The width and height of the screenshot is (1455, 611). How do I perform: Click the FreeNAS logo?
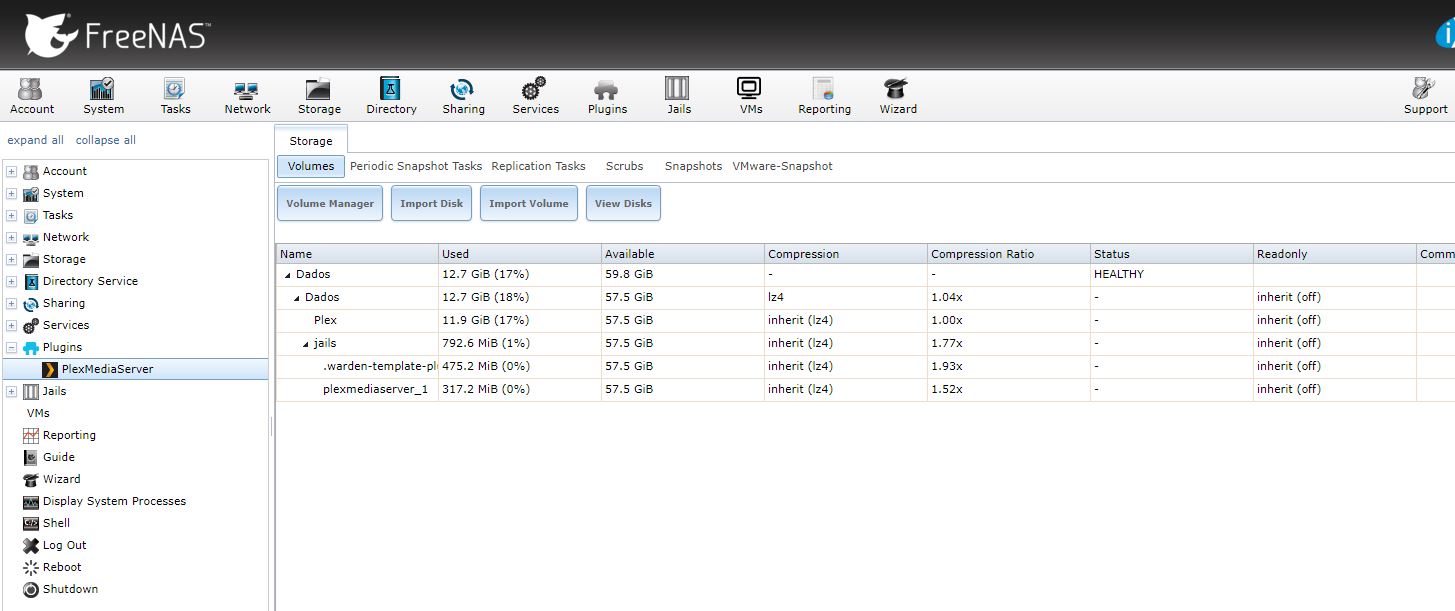[x=117, y=35]
